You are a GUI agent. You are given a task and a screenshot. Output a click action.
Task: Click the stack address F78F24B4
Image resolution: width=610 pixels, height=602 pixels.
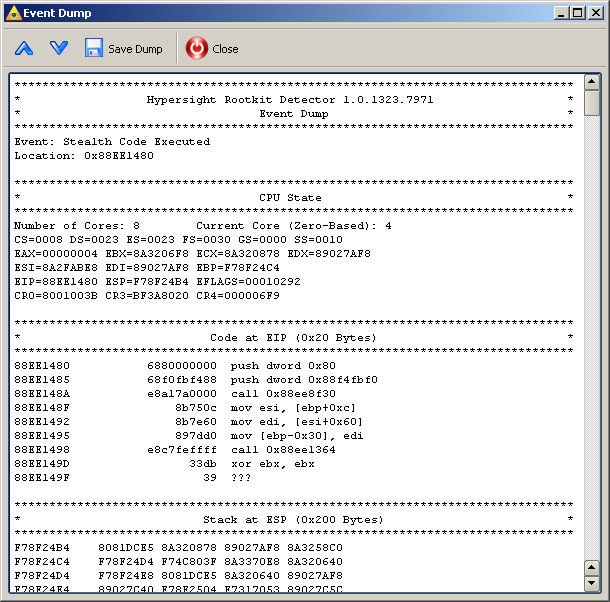click(x=42, y=548)
